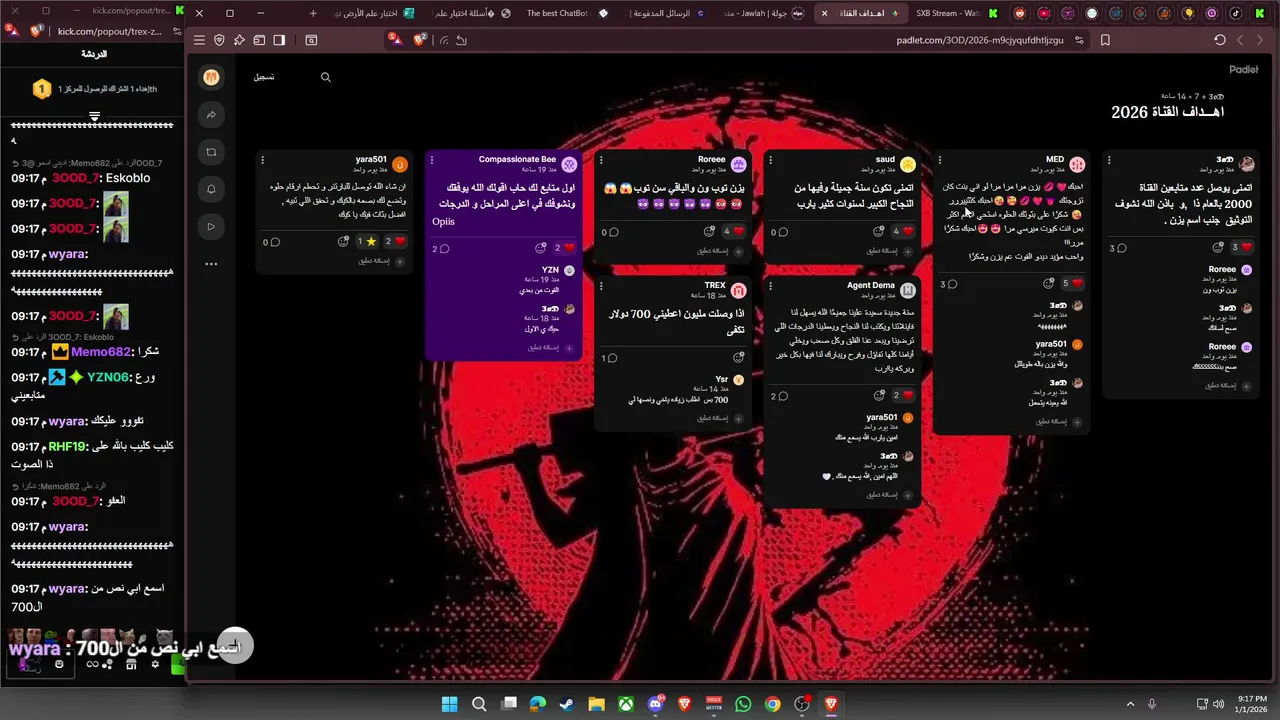Click the gold rank 1 badge in chat header
This screenshot has width=1280, height=720.
coord(41,89)
